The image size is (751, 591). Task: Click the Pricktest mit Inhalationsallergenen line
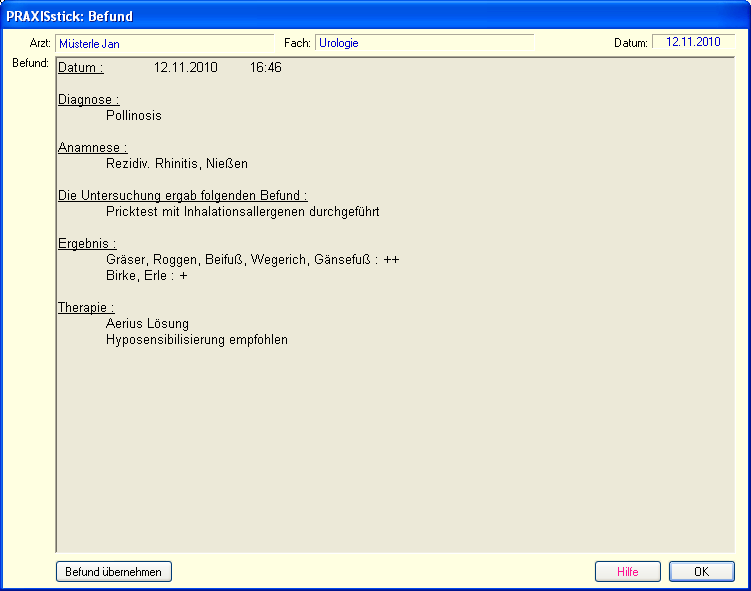242,212
